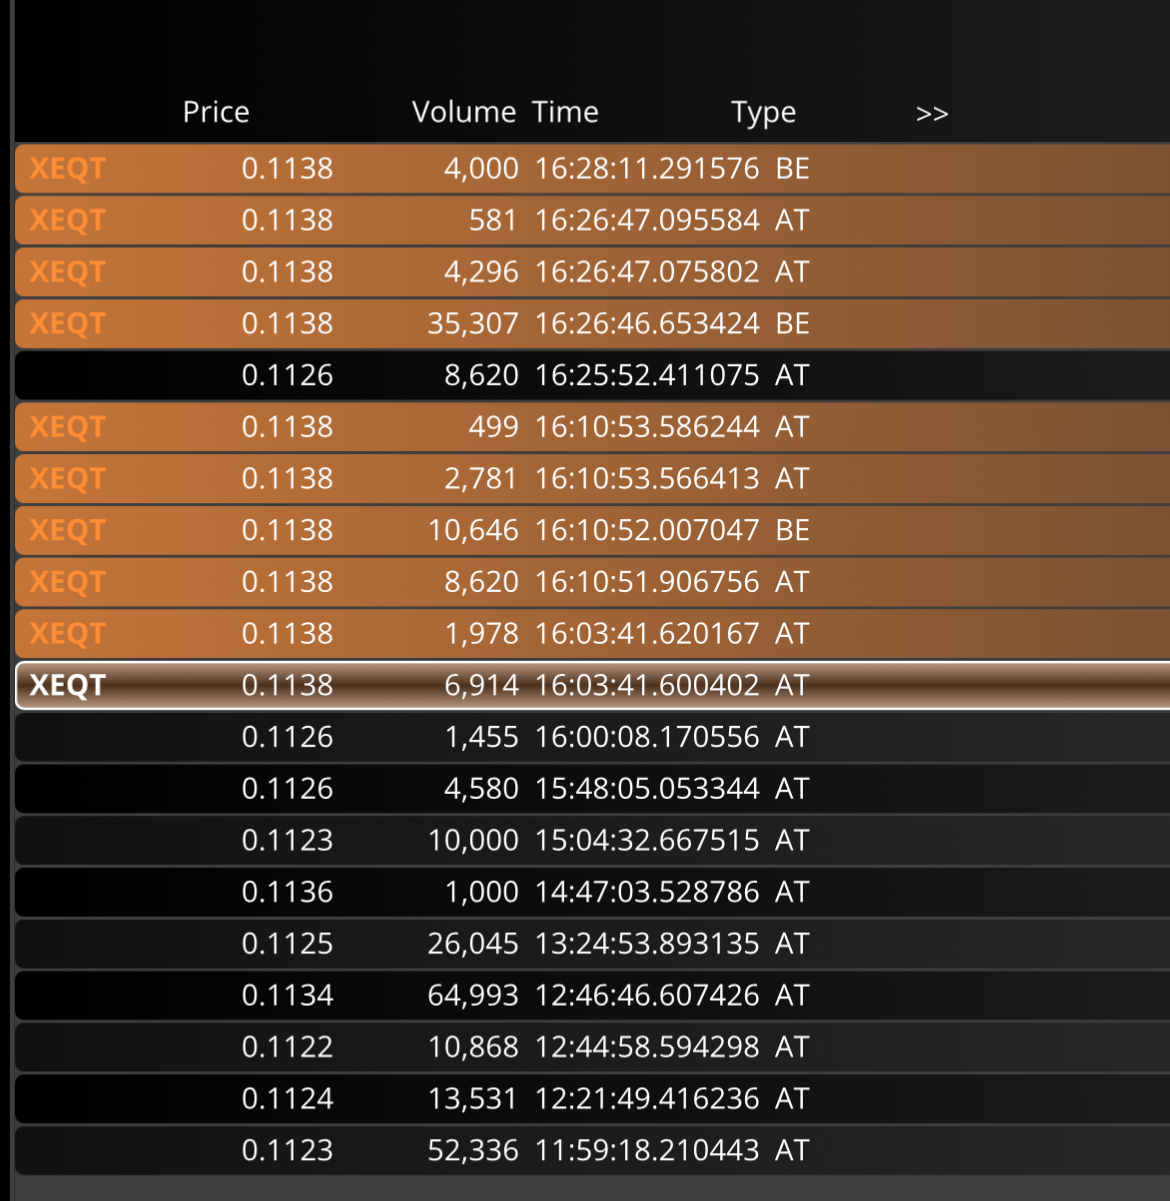Click the time 15:04:32.667515
This screenshot has height=1201, width=1170.
(x=647, y=840)
